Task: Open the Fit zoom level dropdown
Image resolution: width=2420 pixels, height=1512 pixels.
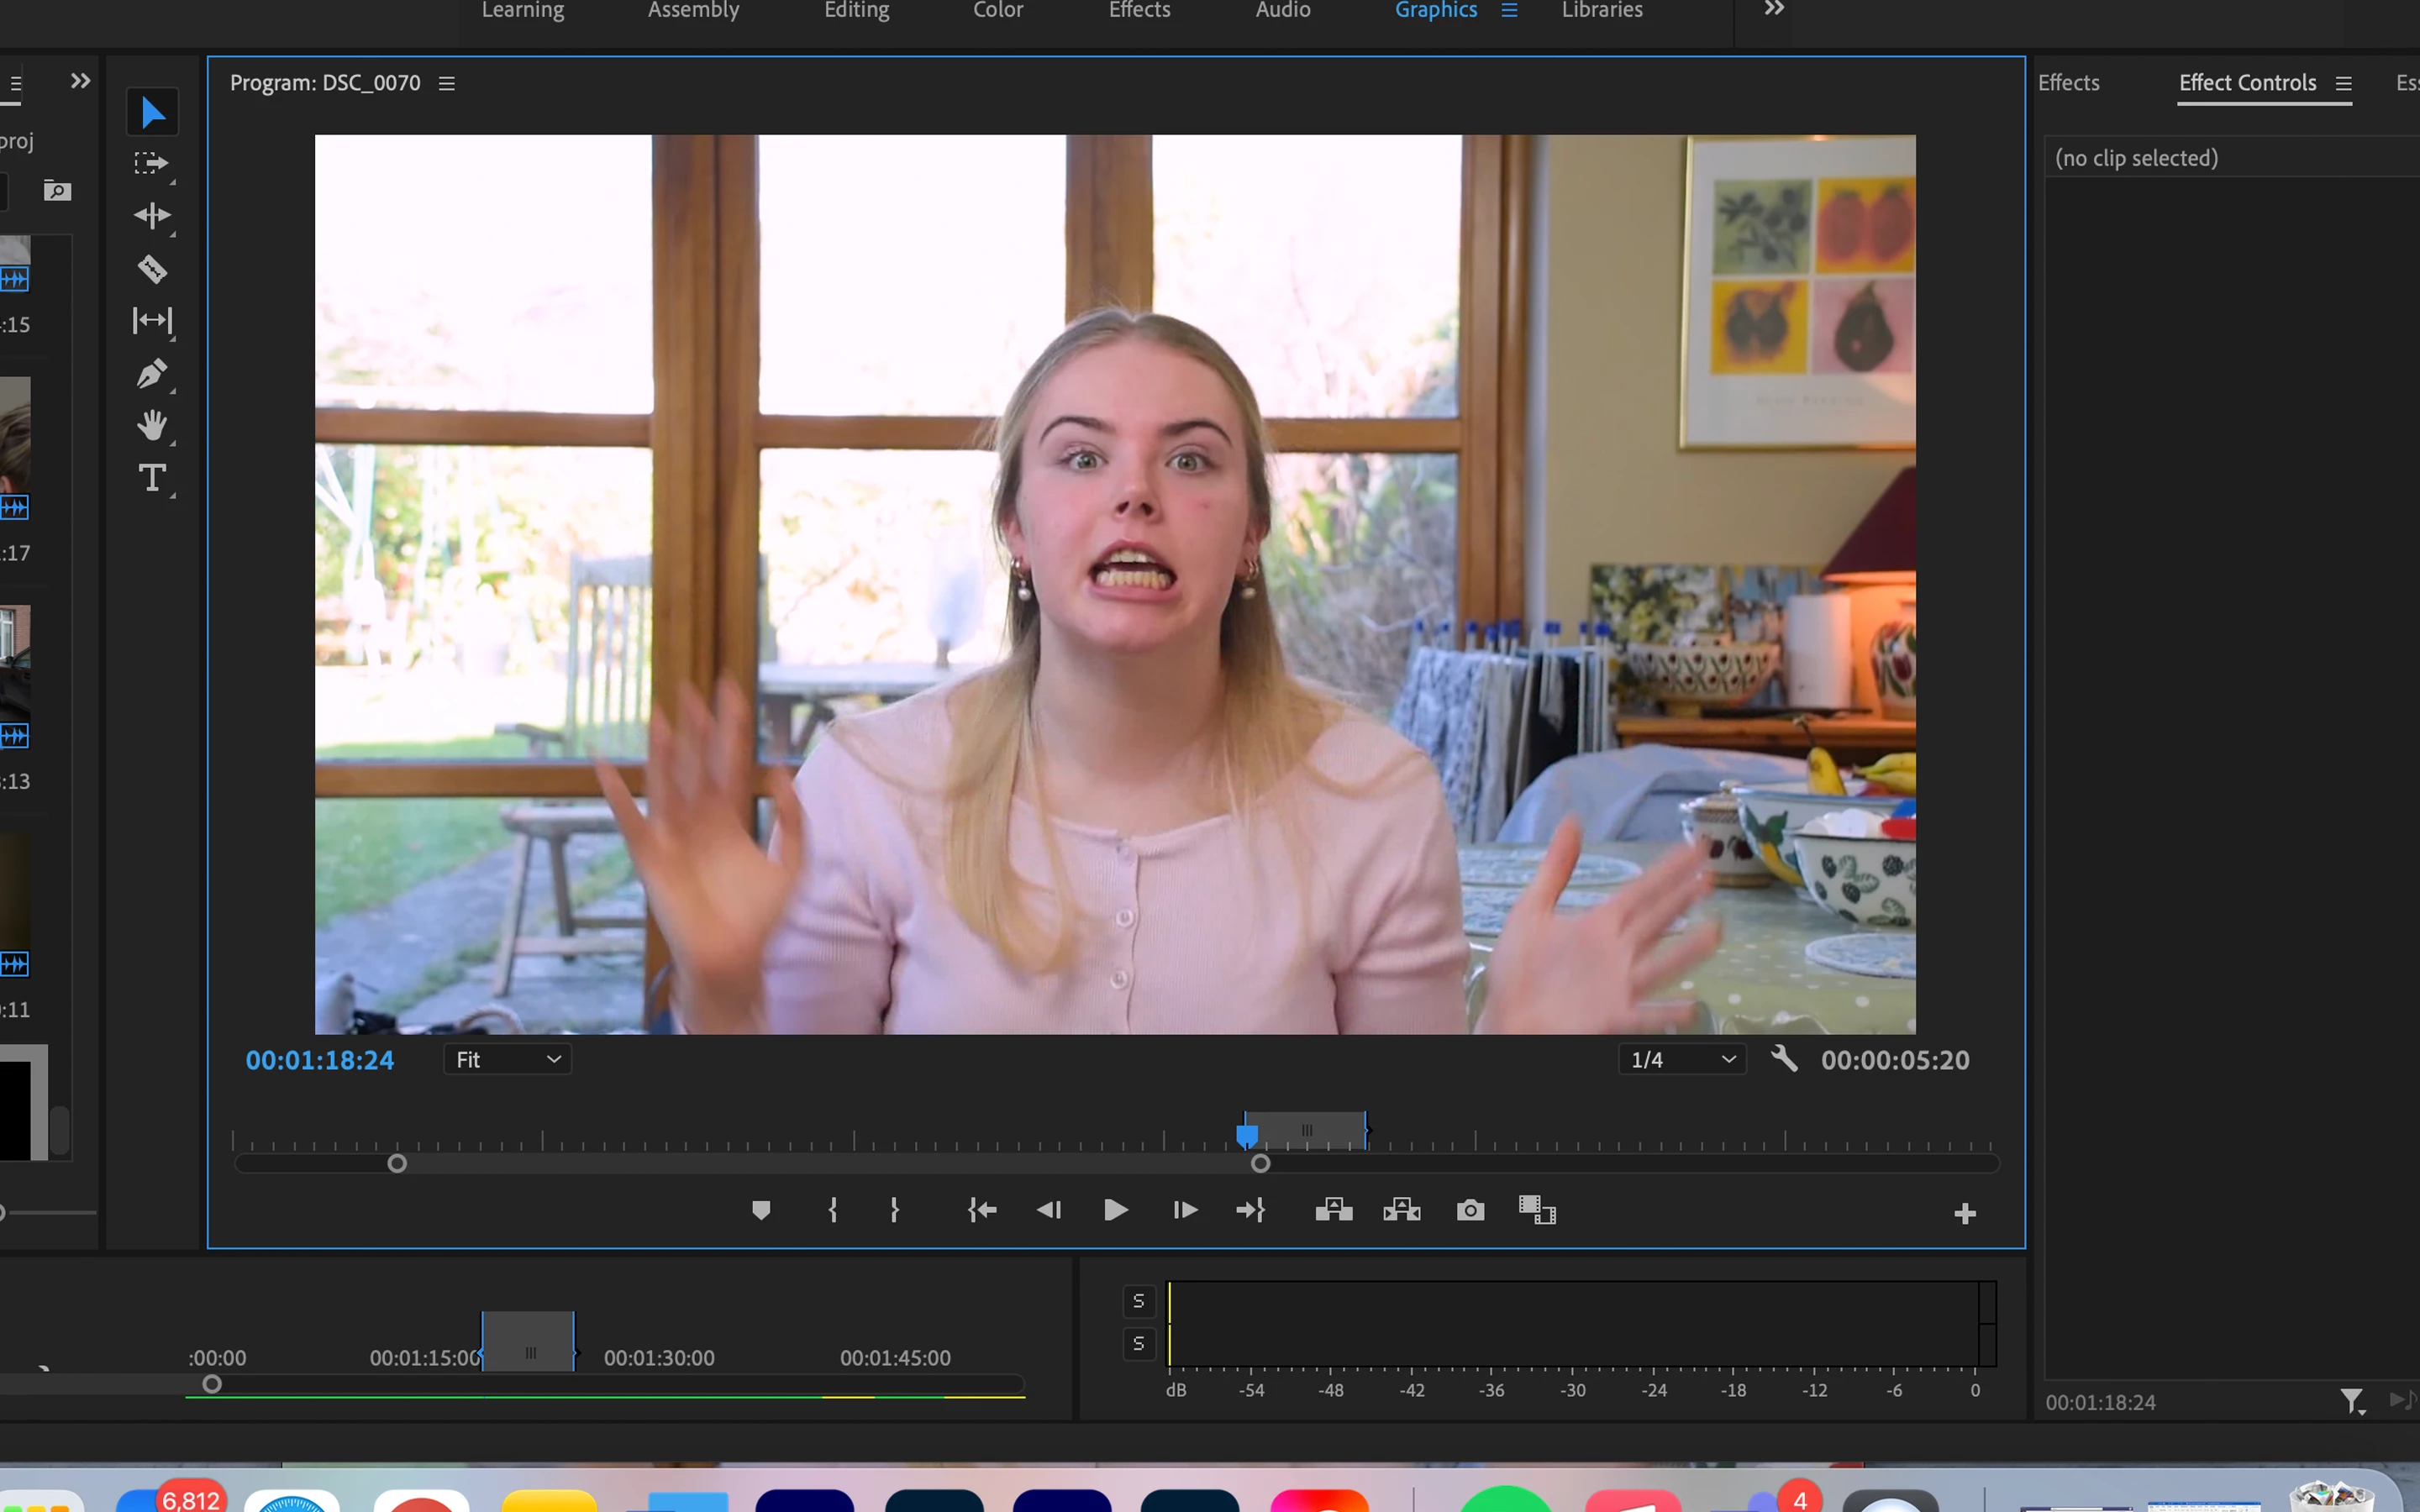Action: 507,1060
